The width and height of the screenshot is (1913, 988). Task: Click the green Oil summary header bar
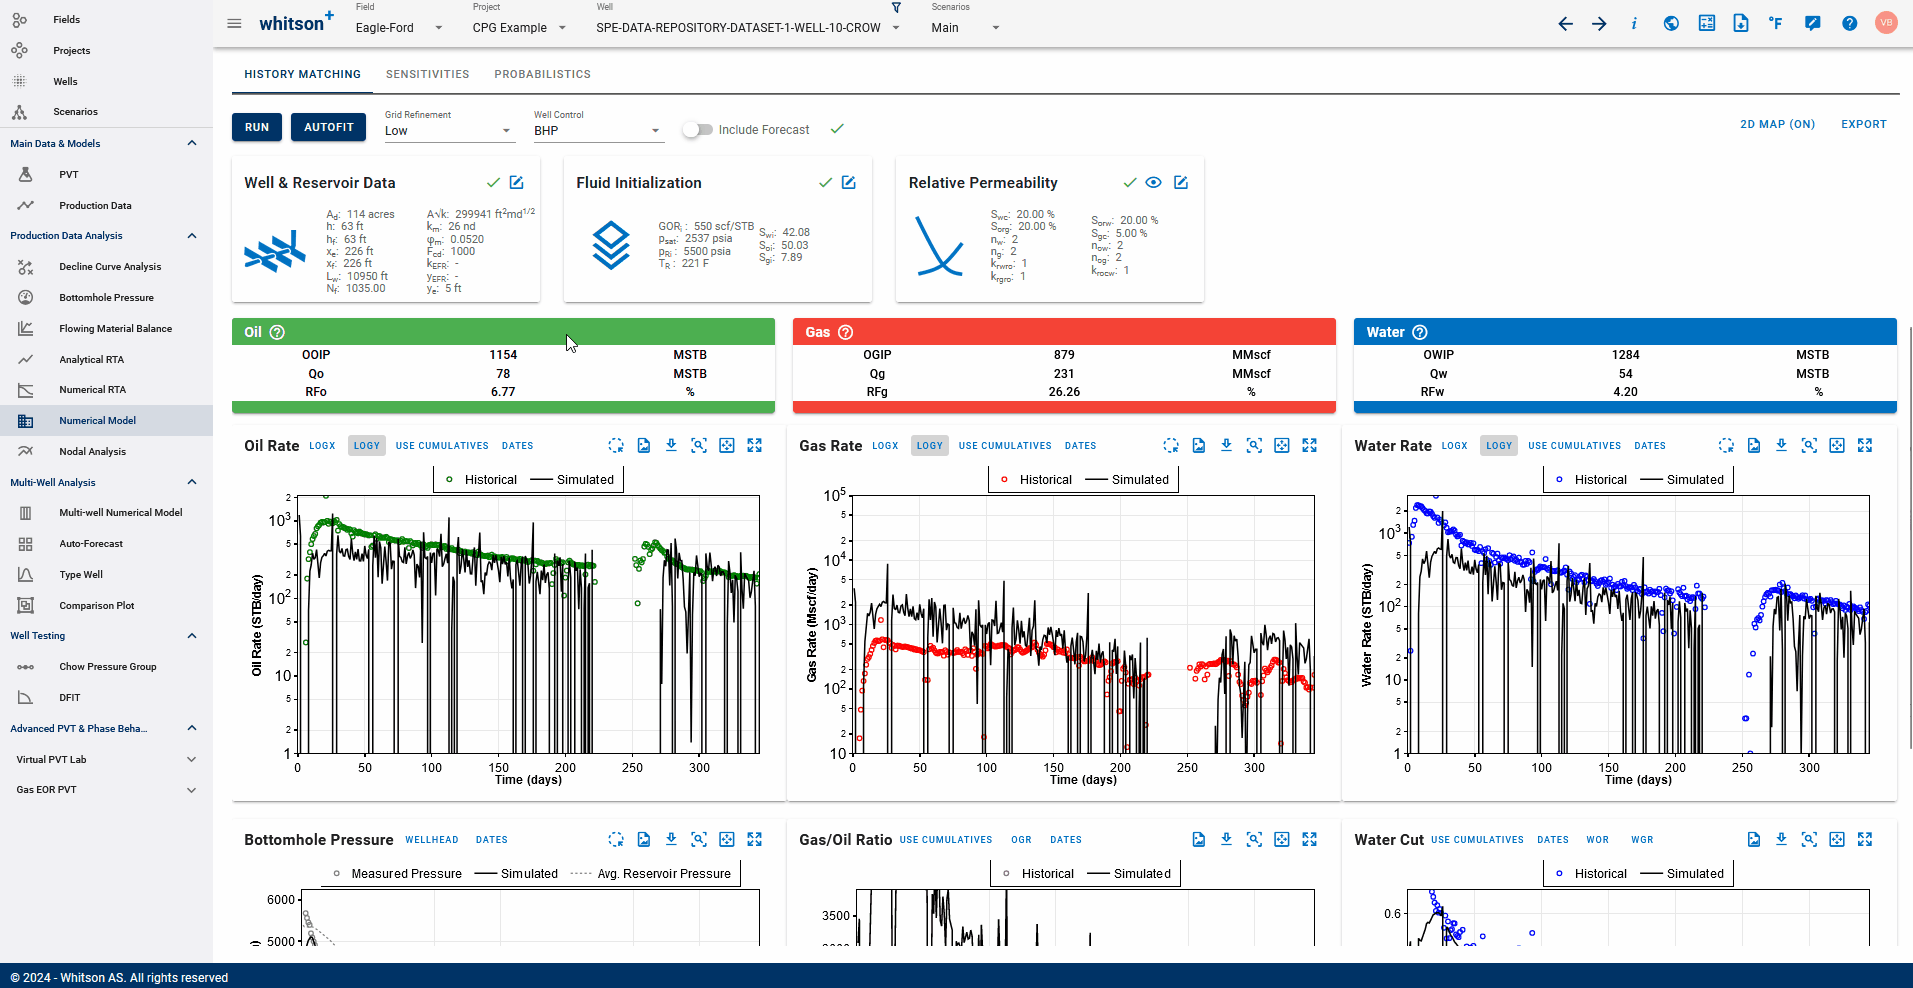(x=503, y=332)
